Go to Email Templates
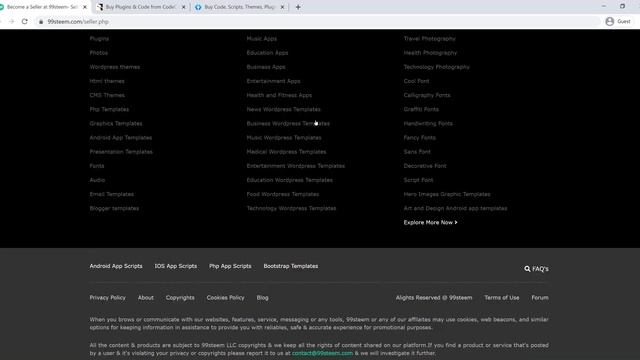This screenshot has width=640, height=360. [x=112, y=194]
